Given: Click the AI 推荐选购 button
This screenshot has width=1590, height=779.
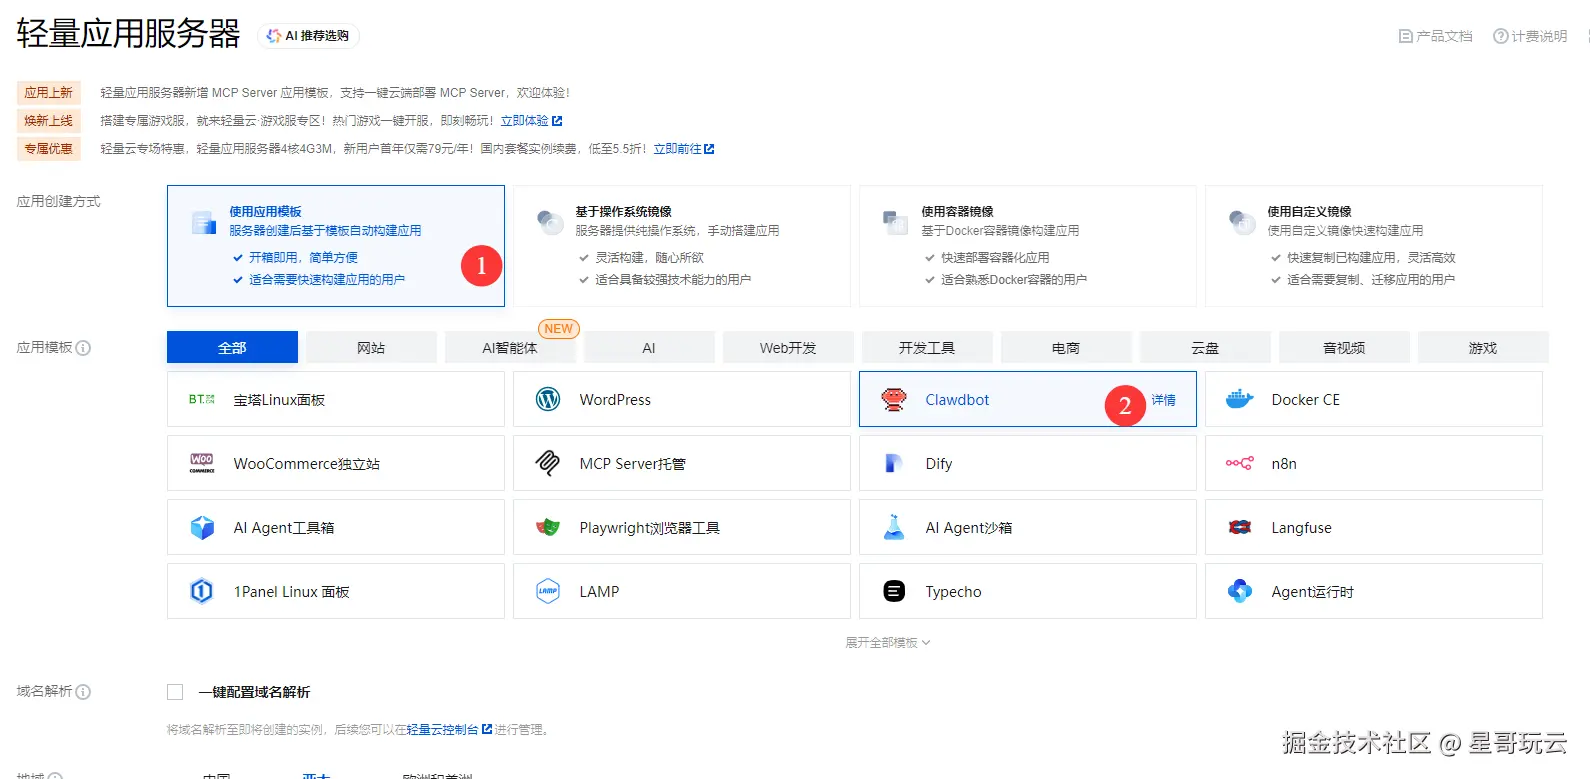Looking at the screenshot, I should 308,36.
